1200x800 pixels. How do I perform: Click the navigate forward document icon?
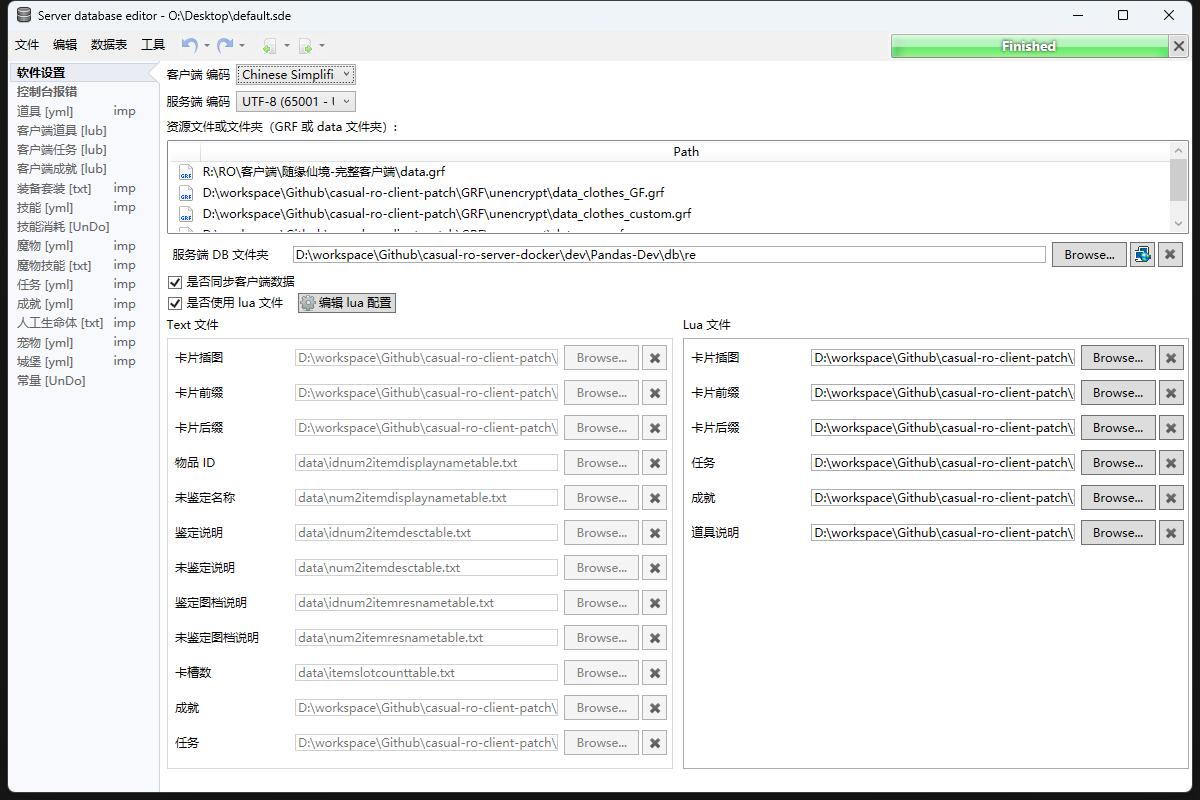306,45
